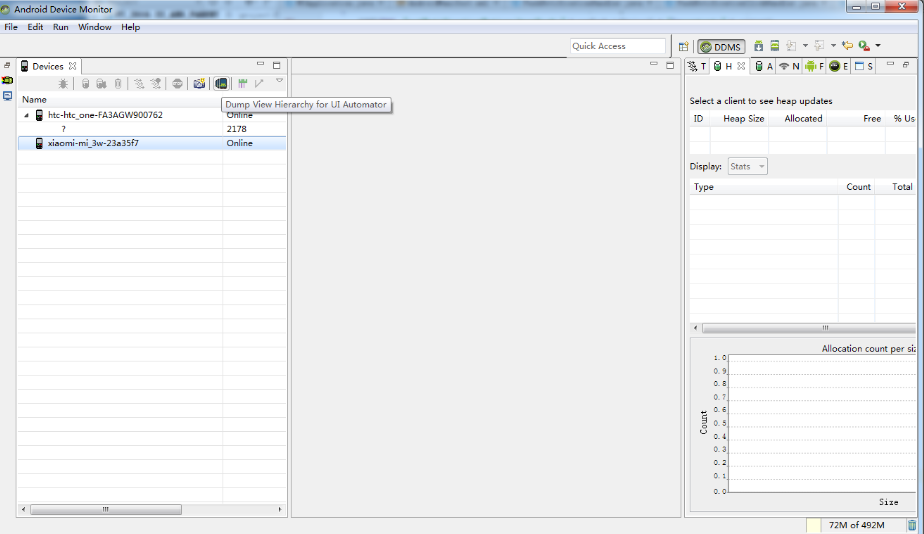Open dropdown after the previous annotation icon
The height and width of the screenshot is (534, 924).
pos(833,46)
